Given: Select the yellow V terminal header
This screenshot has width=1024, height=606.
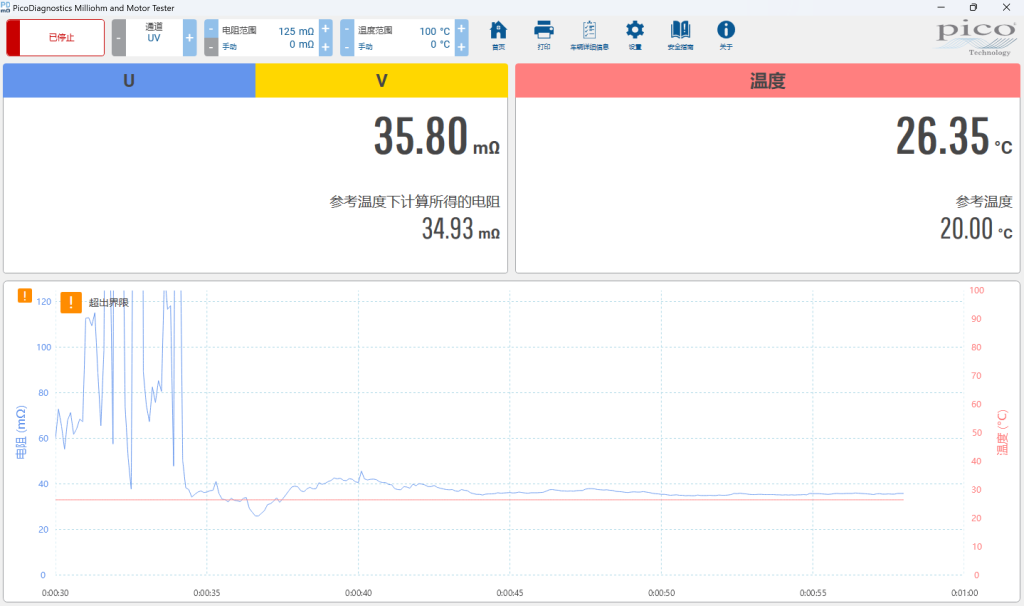Looking at the screenshot, I should pyautogui.click(x=381, y=81).
